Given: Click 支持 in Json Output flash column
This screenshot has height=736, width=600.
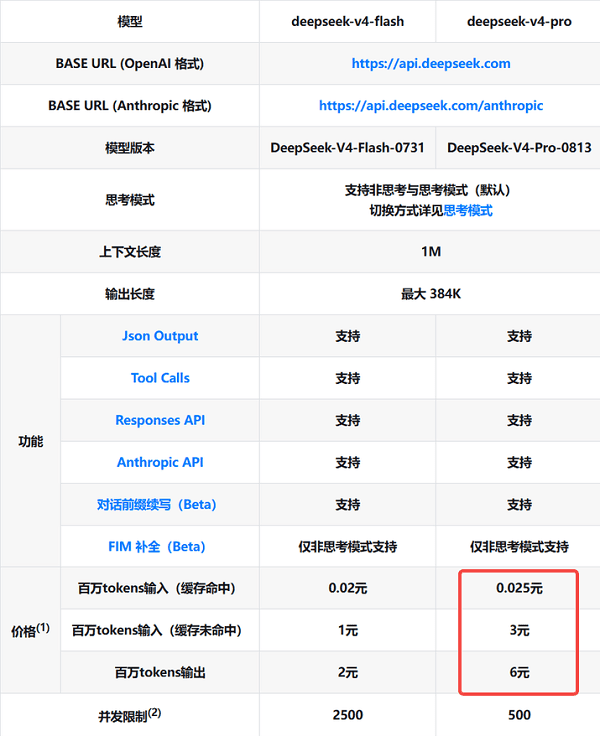Looking at the screenshot, I should (347, 336).
